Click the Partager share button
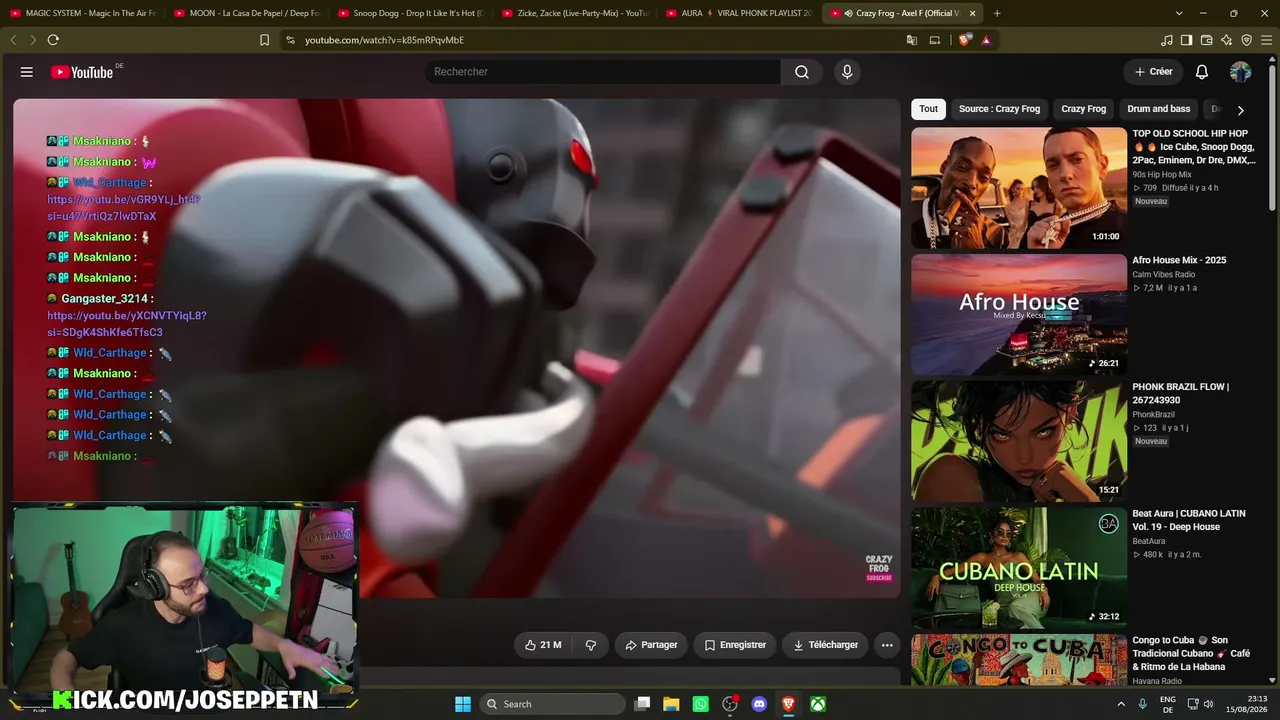The height and width of the screenshot is (720, 1280). pos(651,645)
